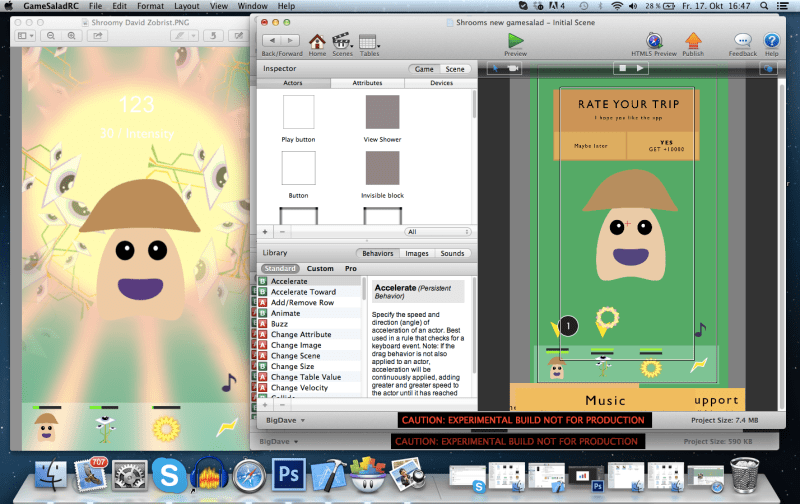800x504 pixels.
Task: Show Sounds in the Library
Action: tap(452, 253)
